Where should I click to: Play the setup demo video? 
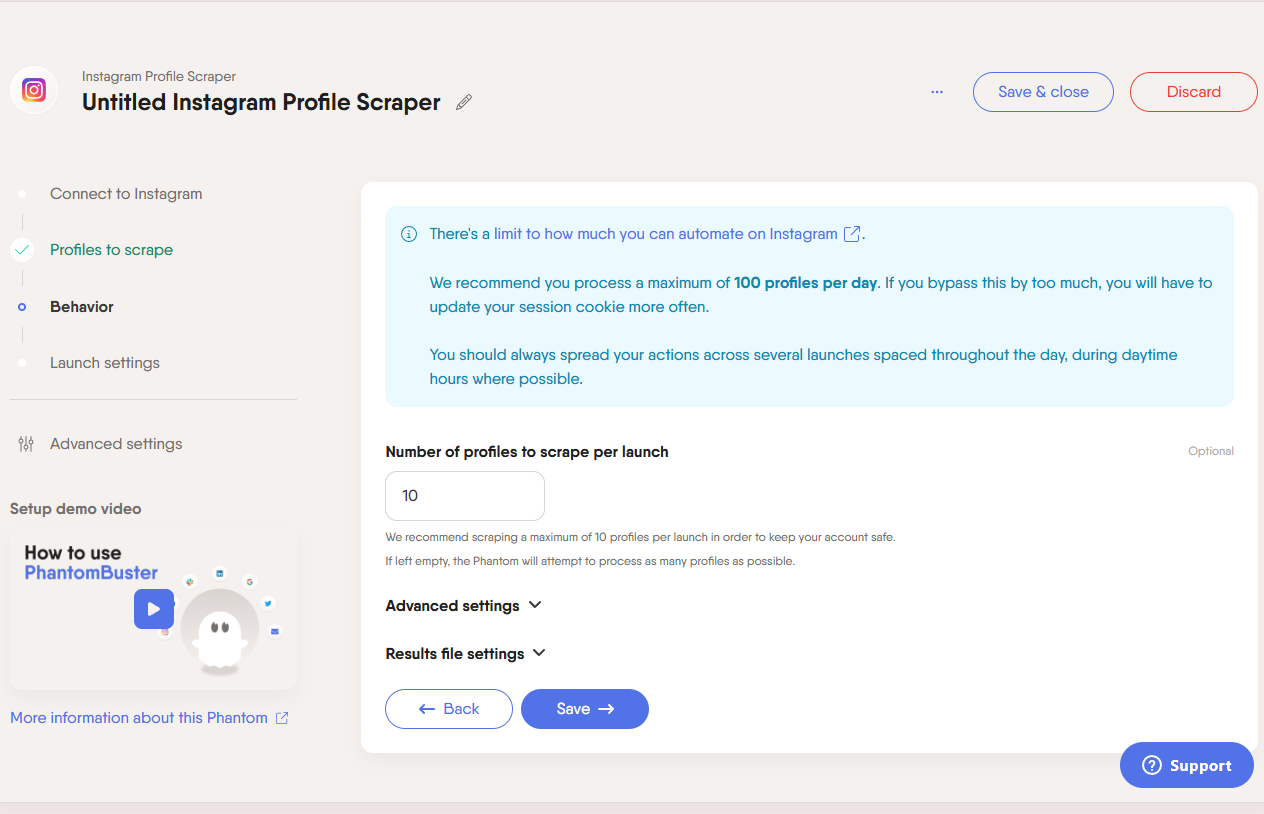click(x=154, y=609)
